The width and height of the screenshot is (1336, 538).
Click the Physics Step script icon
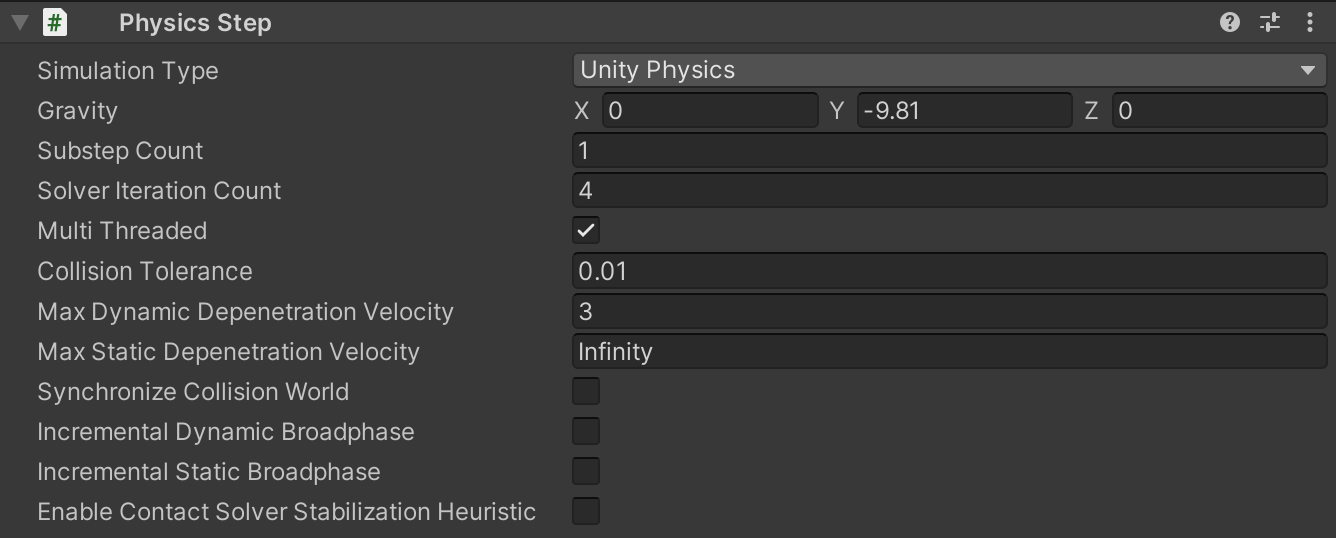coord(55,22)
